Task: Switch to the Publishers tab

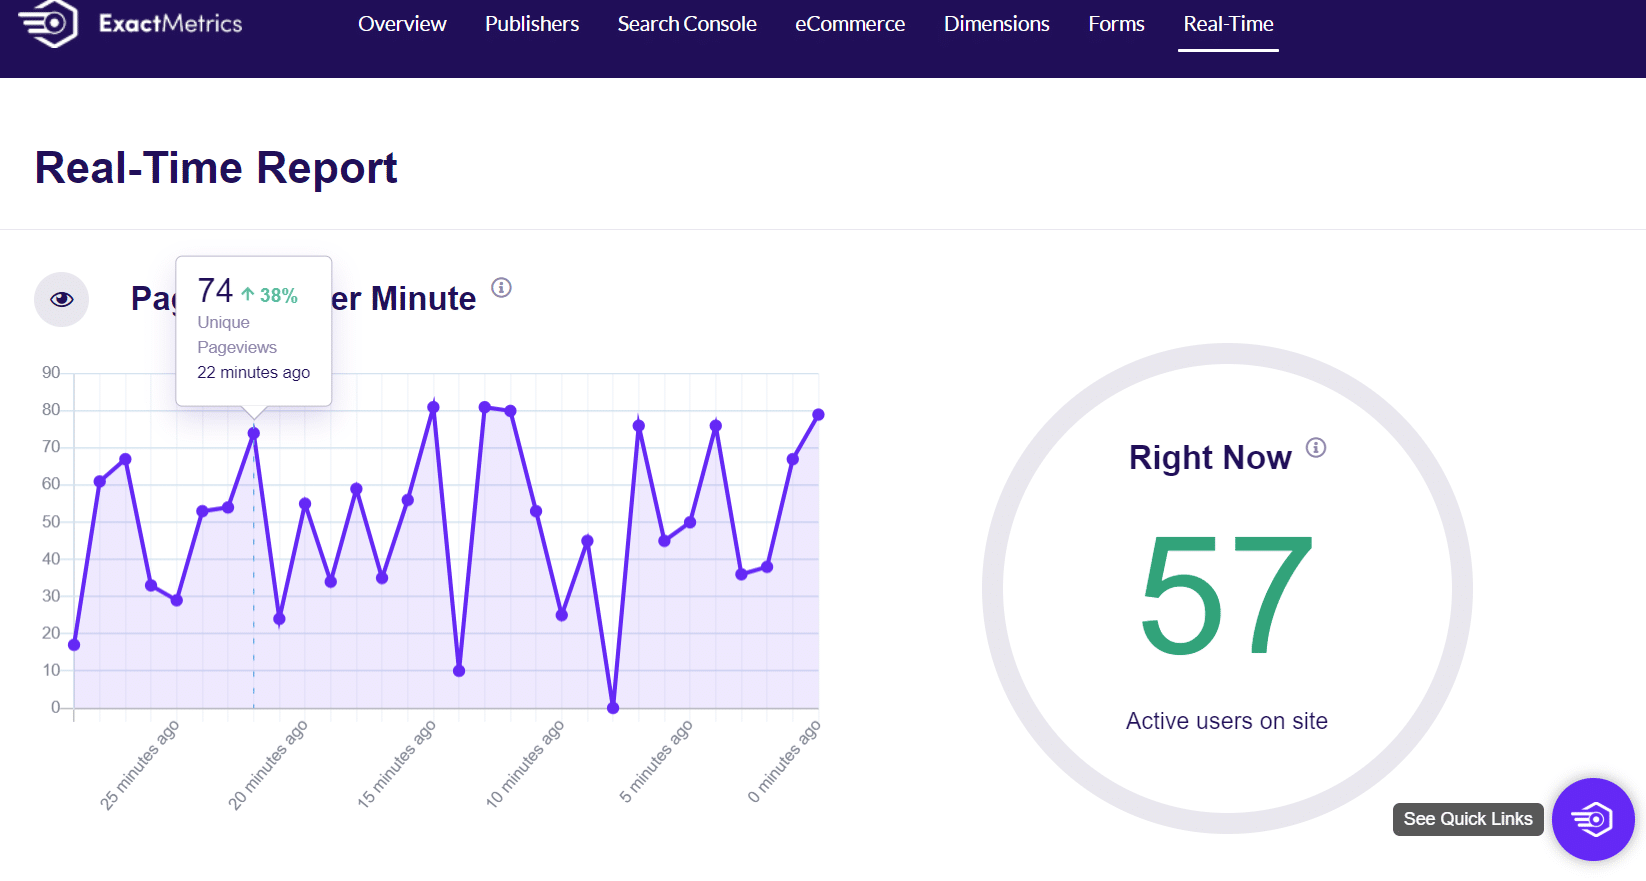Action: (532, 24)
